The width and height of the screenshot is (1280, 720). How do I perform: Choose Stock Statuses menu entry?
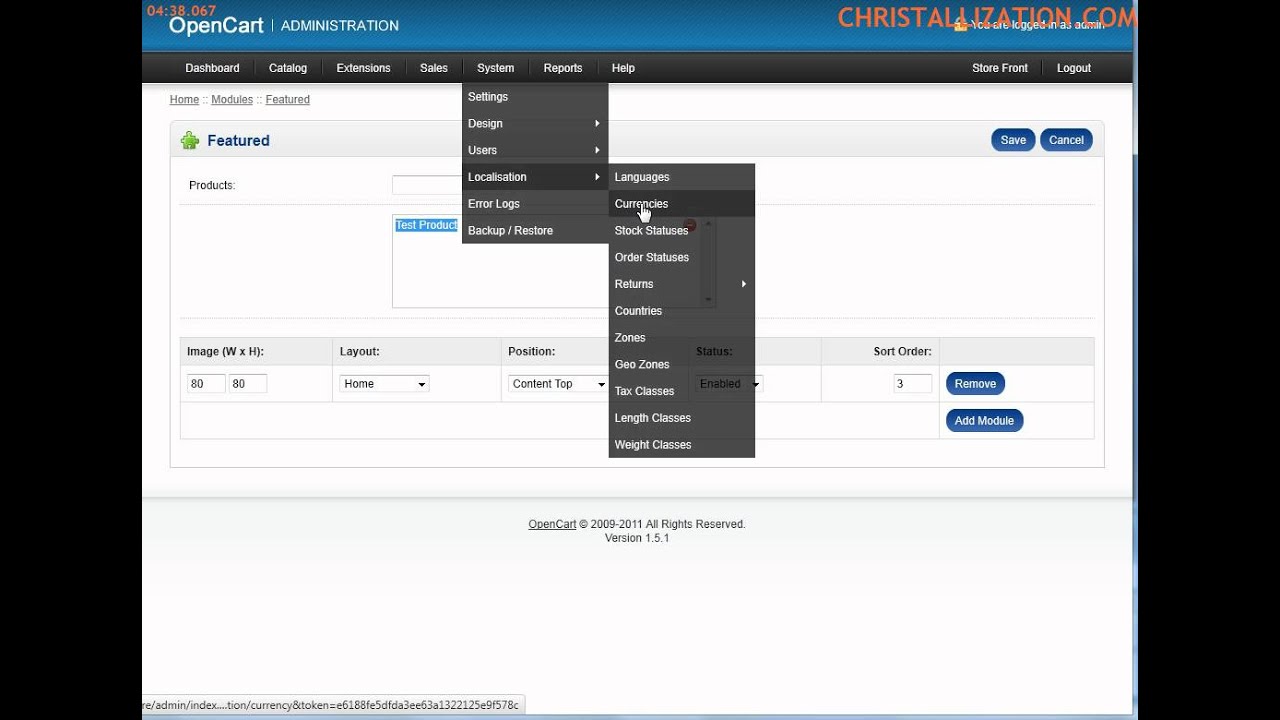tap(681, 231)
